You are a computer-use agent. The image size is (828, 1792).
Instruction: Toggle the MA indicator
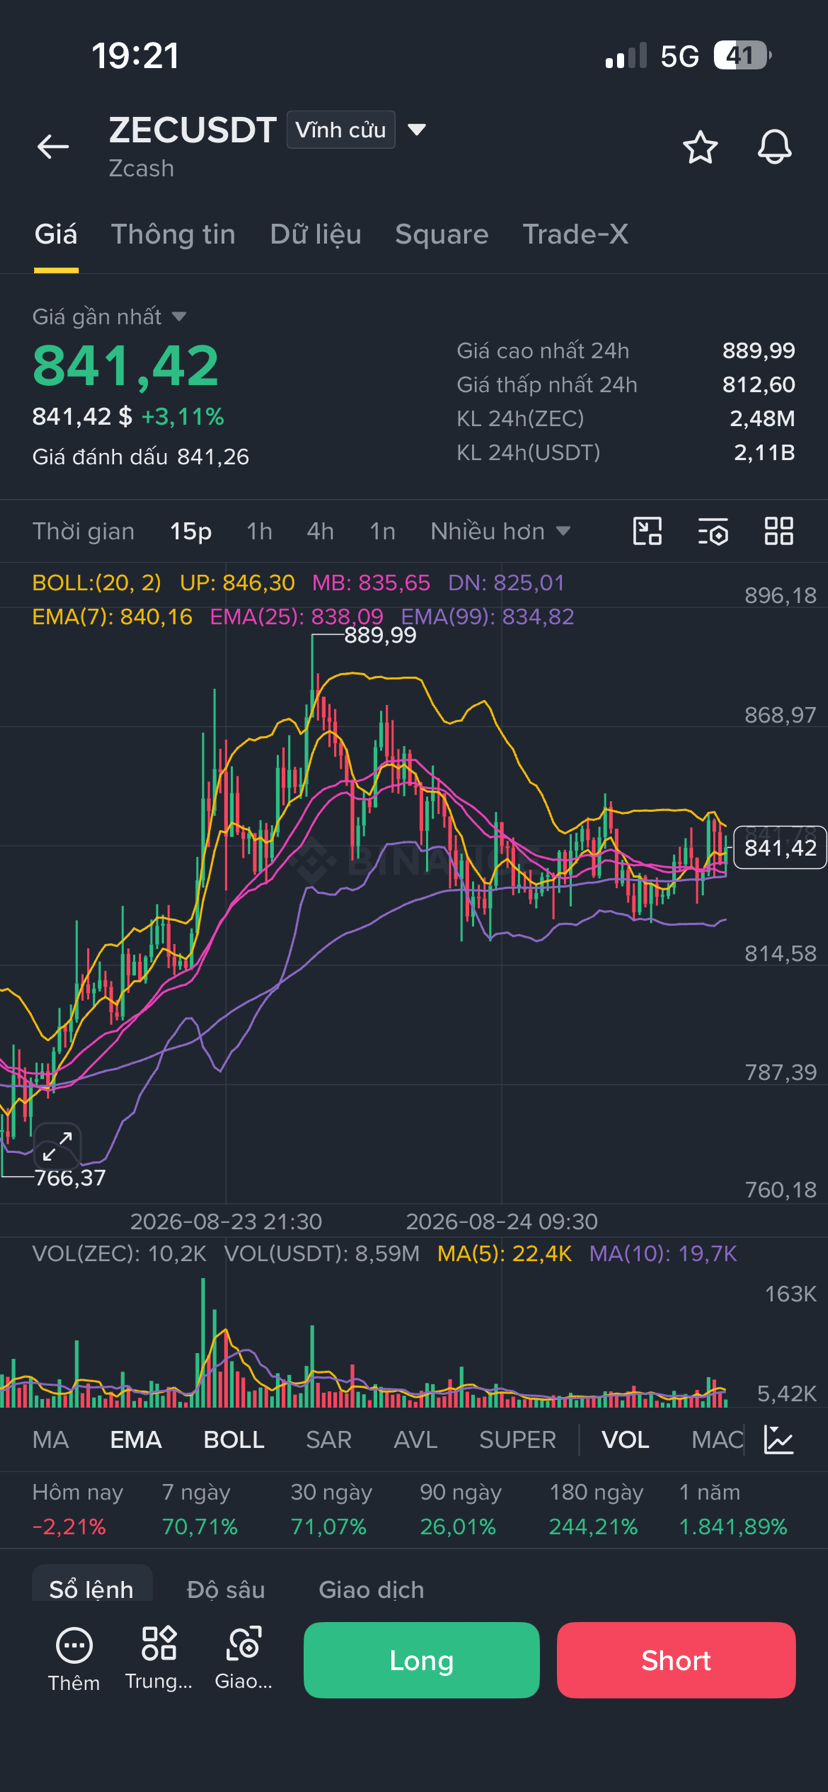(x=51, y=1440)
